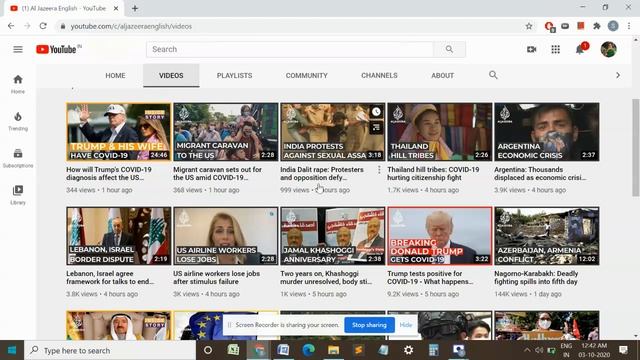This screenshot has width=640, height=360.
Task: Add India protests video to Watch later
Action: coord(376,112)
